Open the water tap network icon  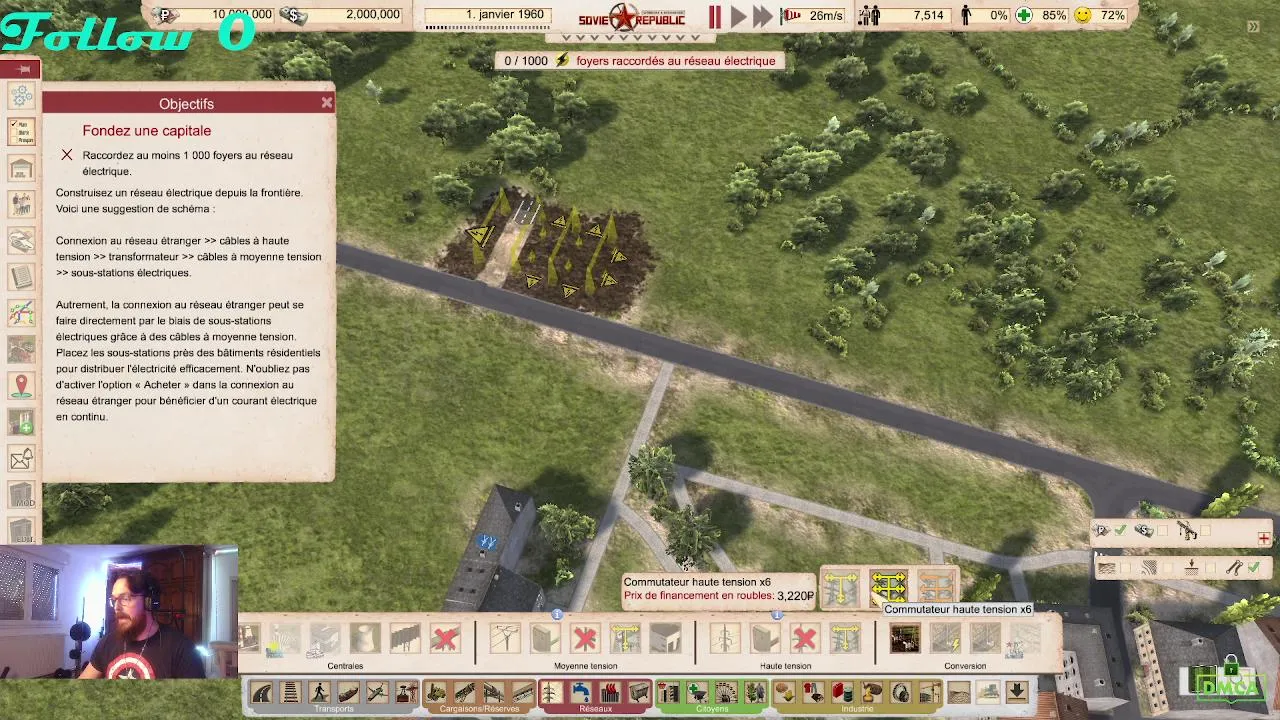pyautogui.click(x=580, y=692)
